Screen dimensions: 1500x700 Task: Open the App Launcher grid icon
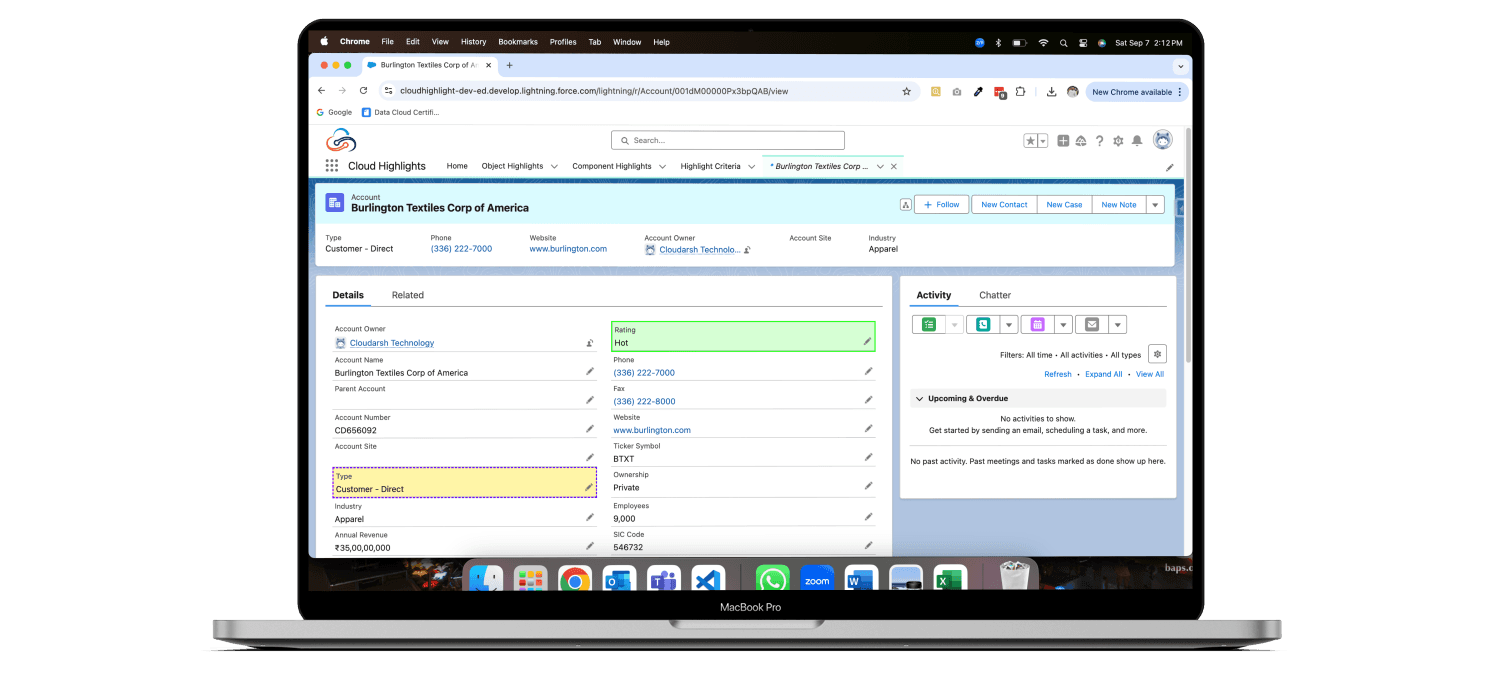point(332,166)
